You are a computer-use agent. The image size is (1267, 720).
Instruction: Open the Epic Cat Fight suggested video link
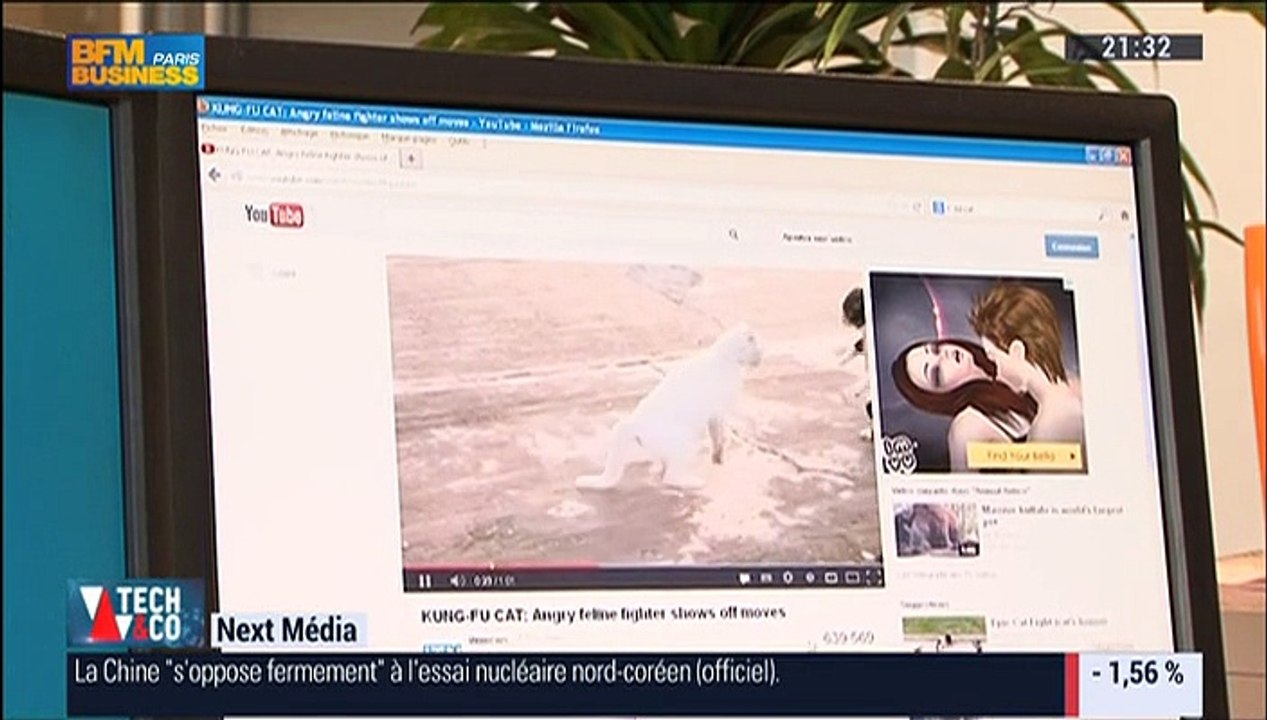tap(1049, 622)
